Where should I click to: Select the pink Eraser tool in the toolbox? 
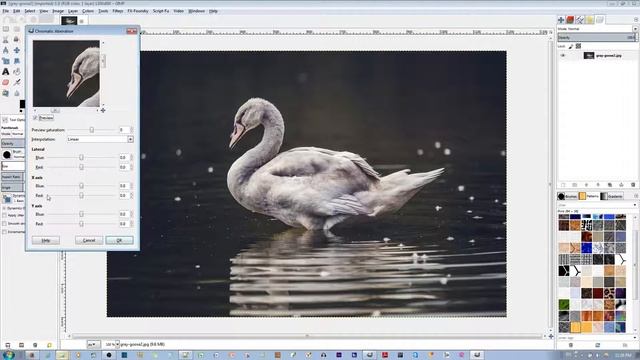6,82
